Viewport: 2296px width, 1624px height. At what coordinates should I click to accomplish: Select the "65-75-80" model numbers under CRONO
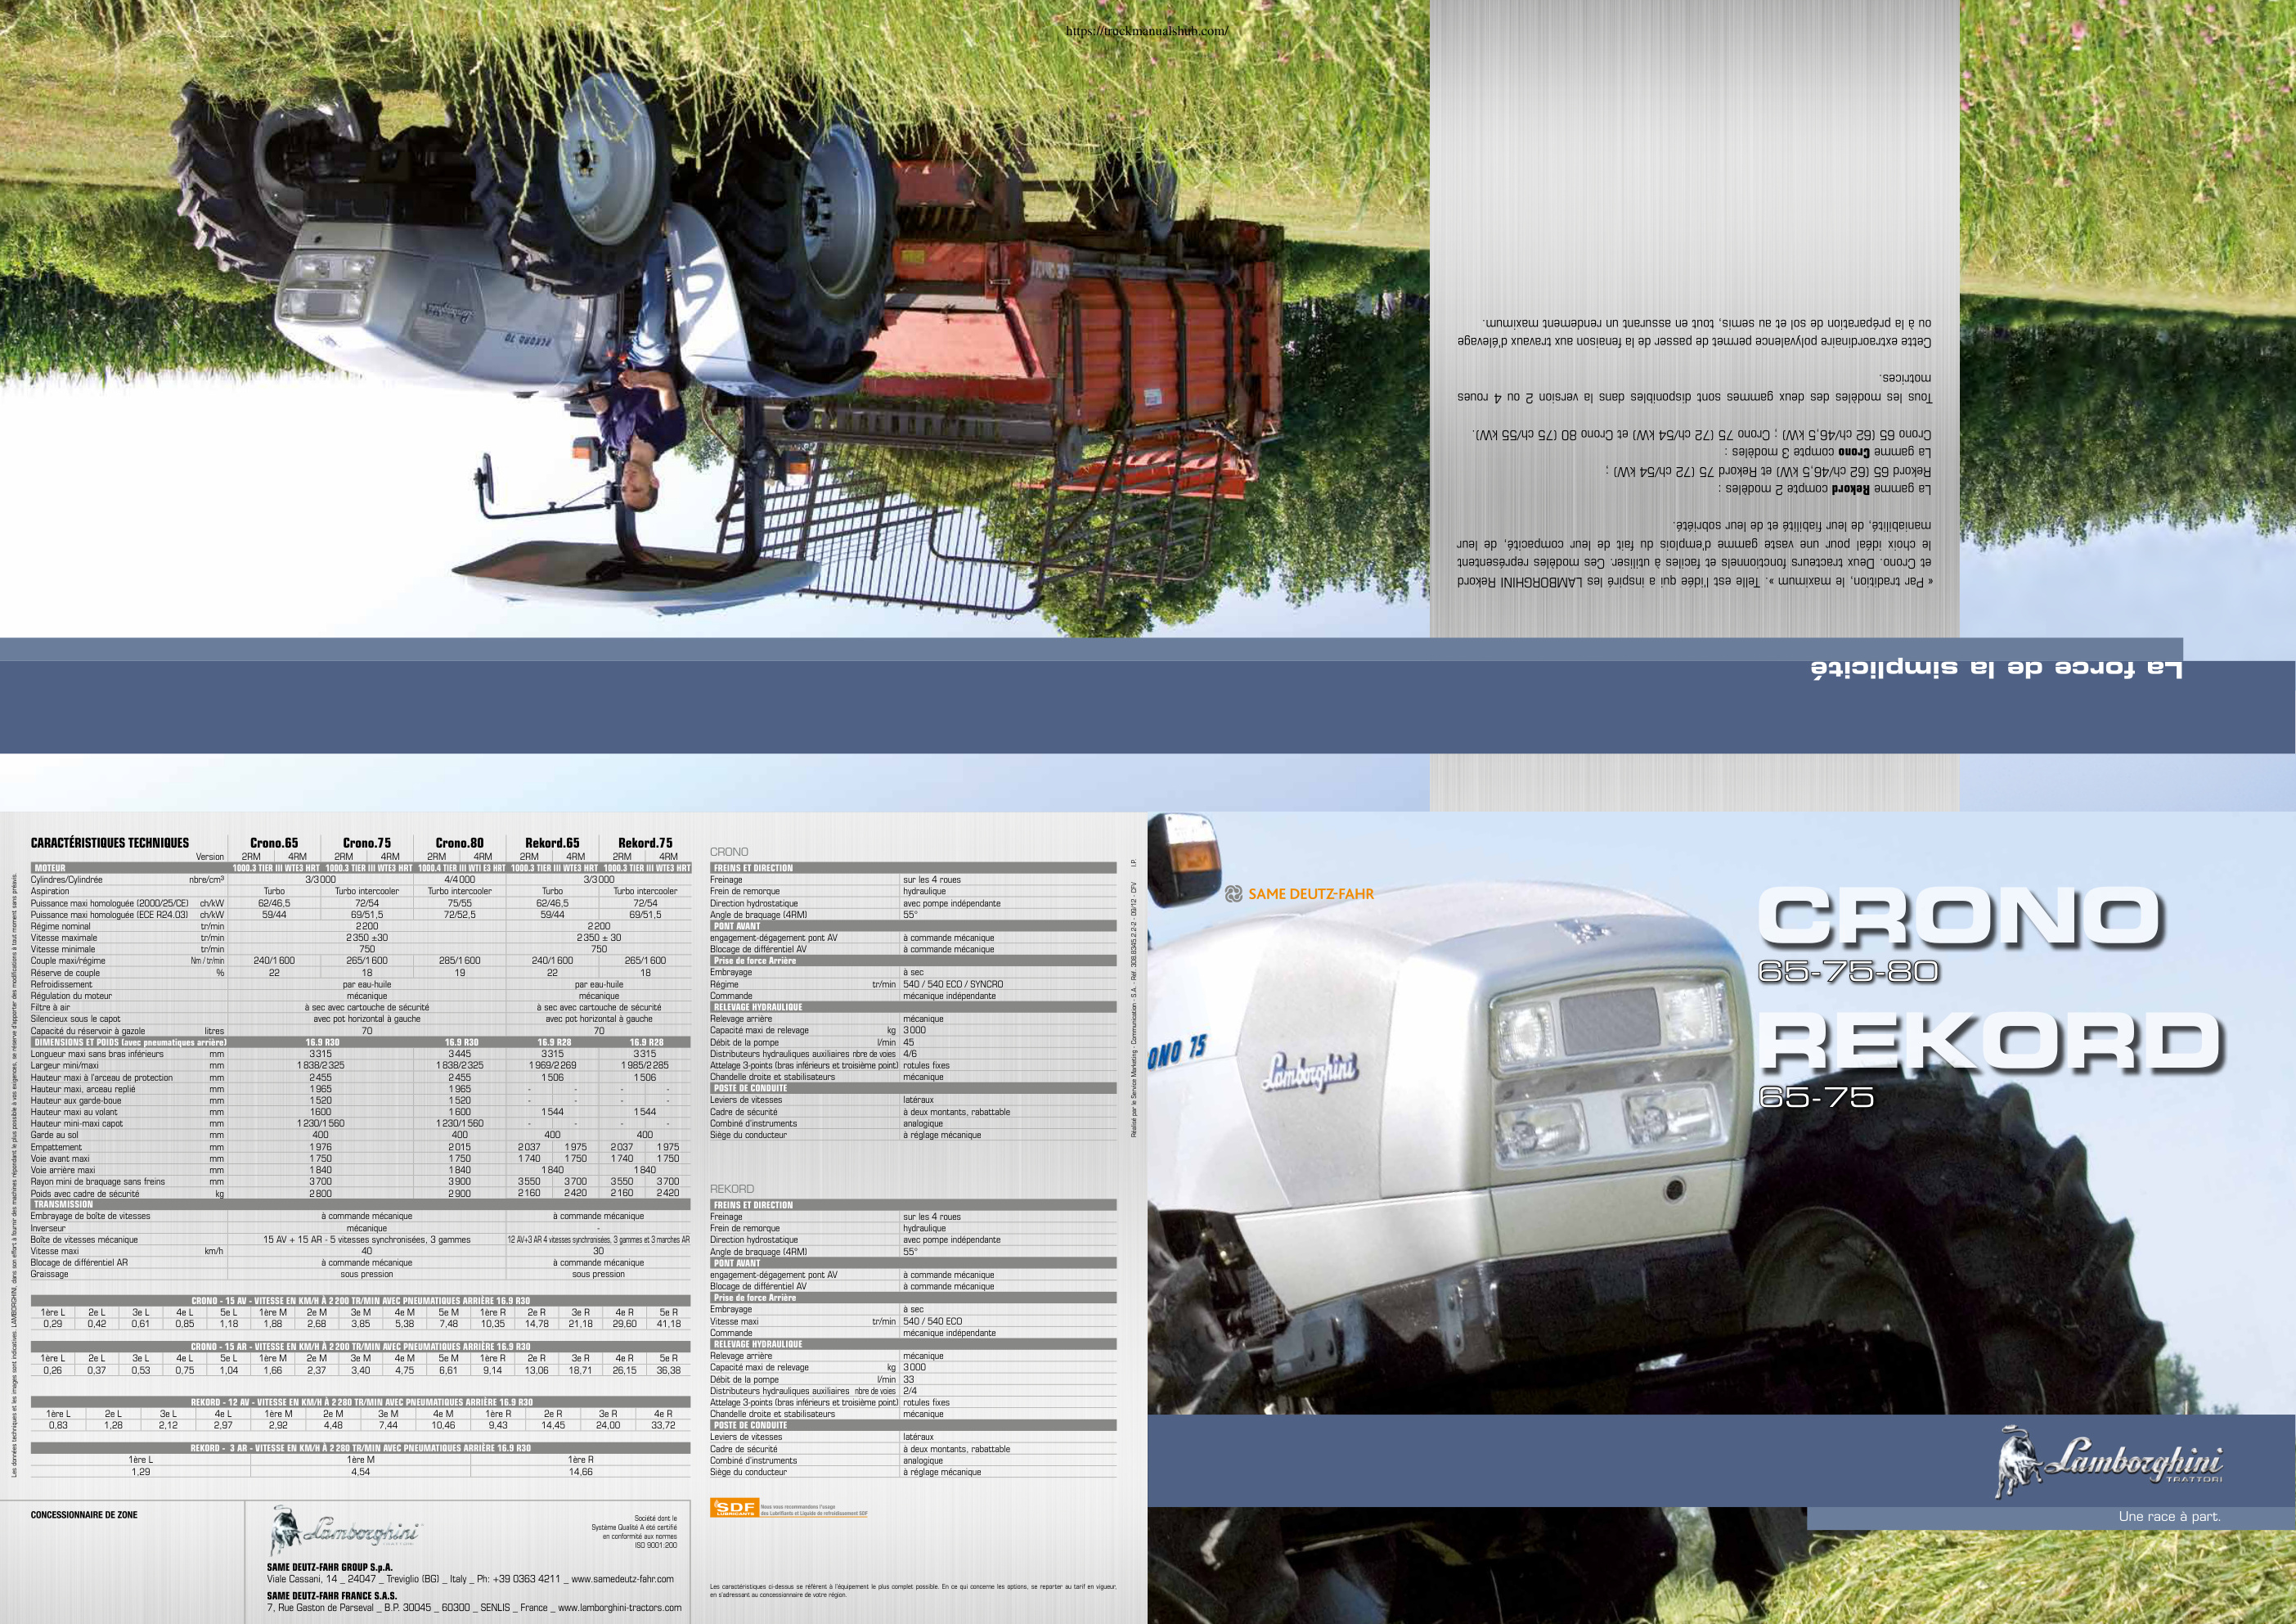point(1848,971)
